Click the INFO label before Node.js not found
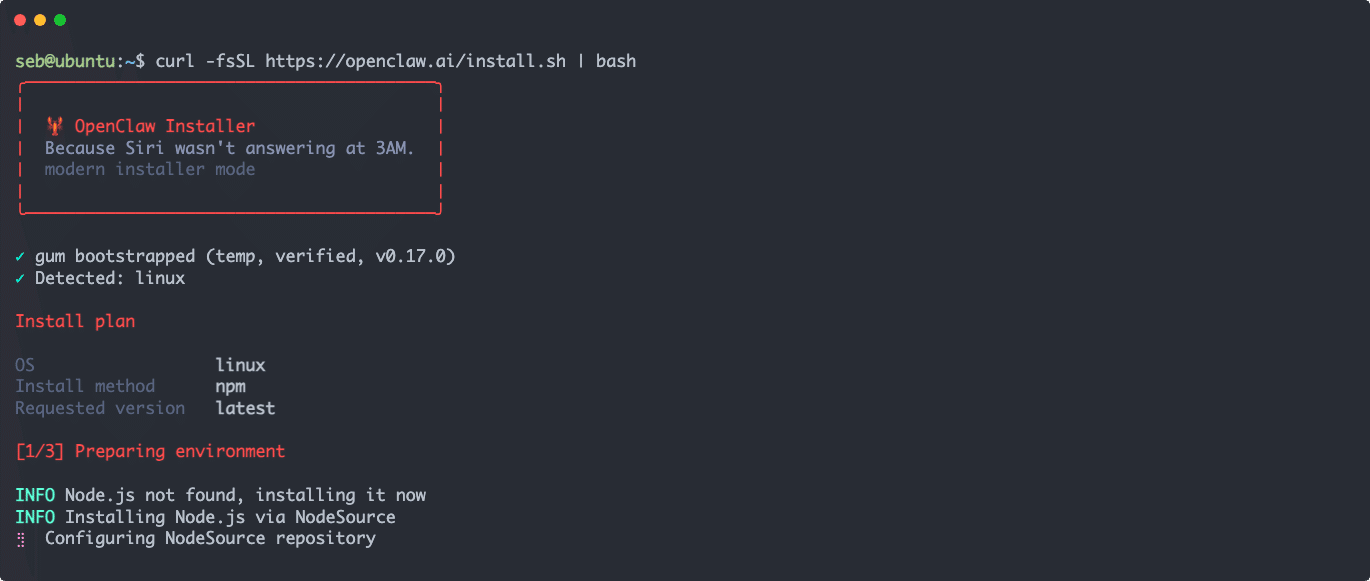Image resolution: width=1370 pixels, height=581 pixels. point(35,495)
